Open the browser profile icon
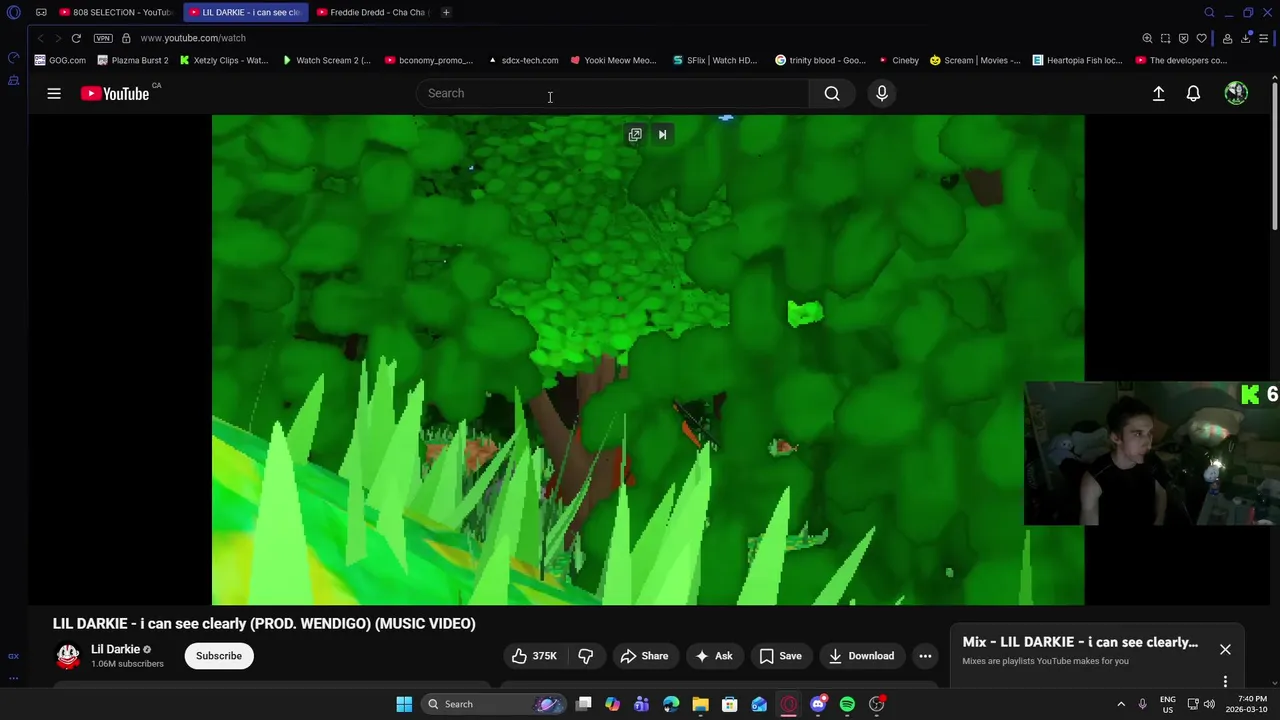 pos(1227,38)
